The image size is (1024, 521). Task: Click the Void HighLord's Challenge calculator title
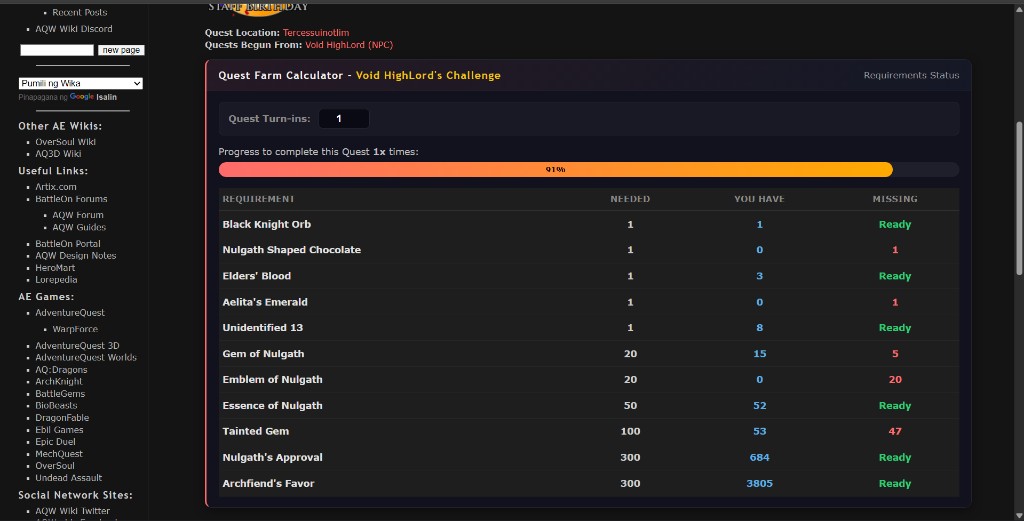tap(428, 76)
